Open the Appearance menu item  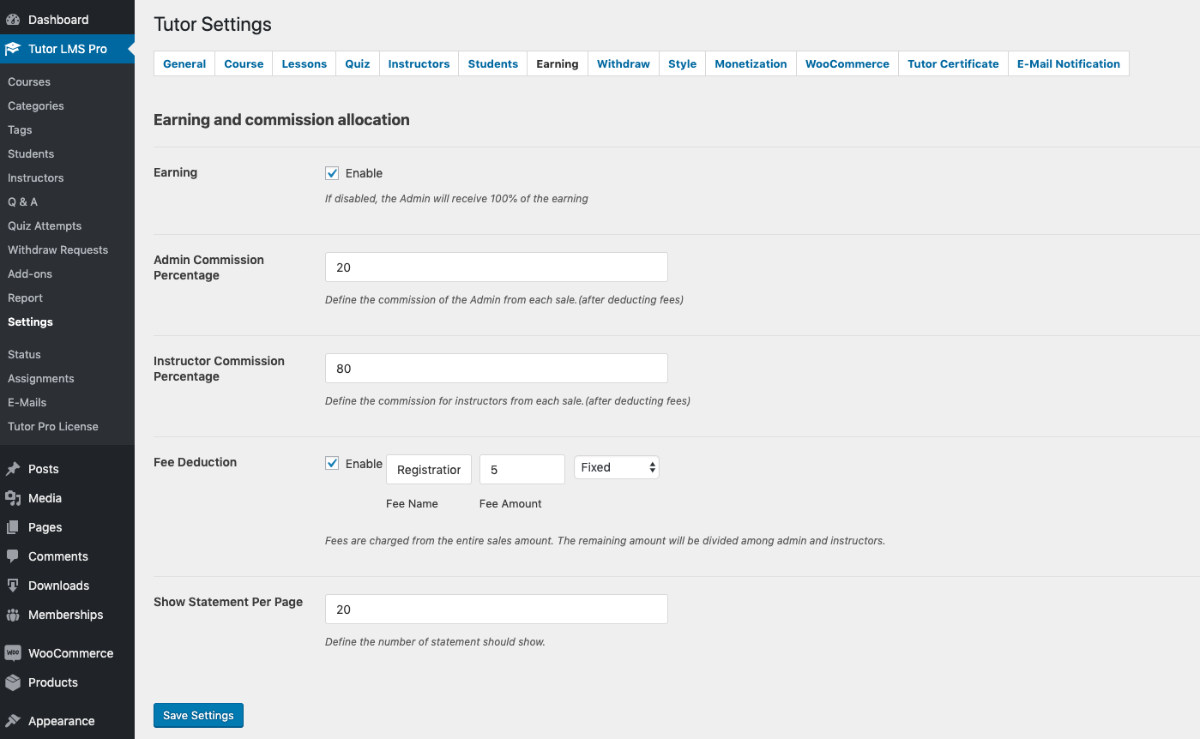tap(67, 721)
